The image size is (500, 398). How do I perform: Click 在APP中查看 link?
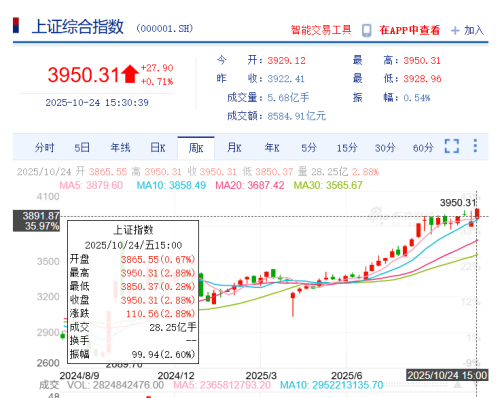point(410,30)
